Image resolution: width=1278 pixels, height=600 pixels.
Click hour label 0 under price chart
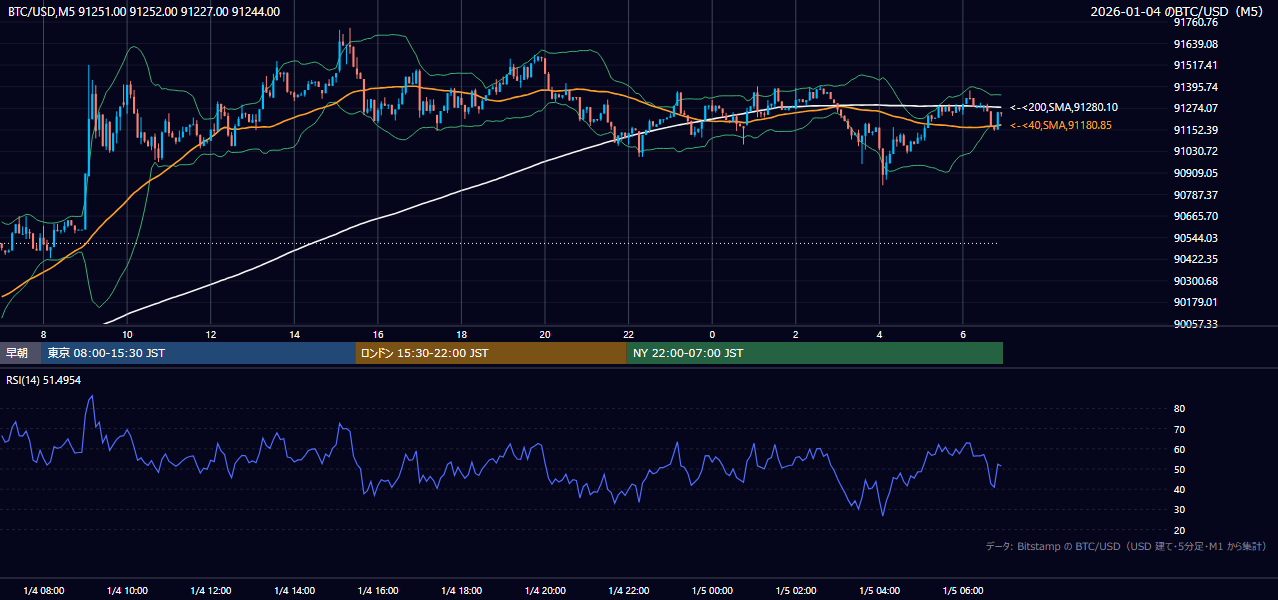tap(712, 334)
